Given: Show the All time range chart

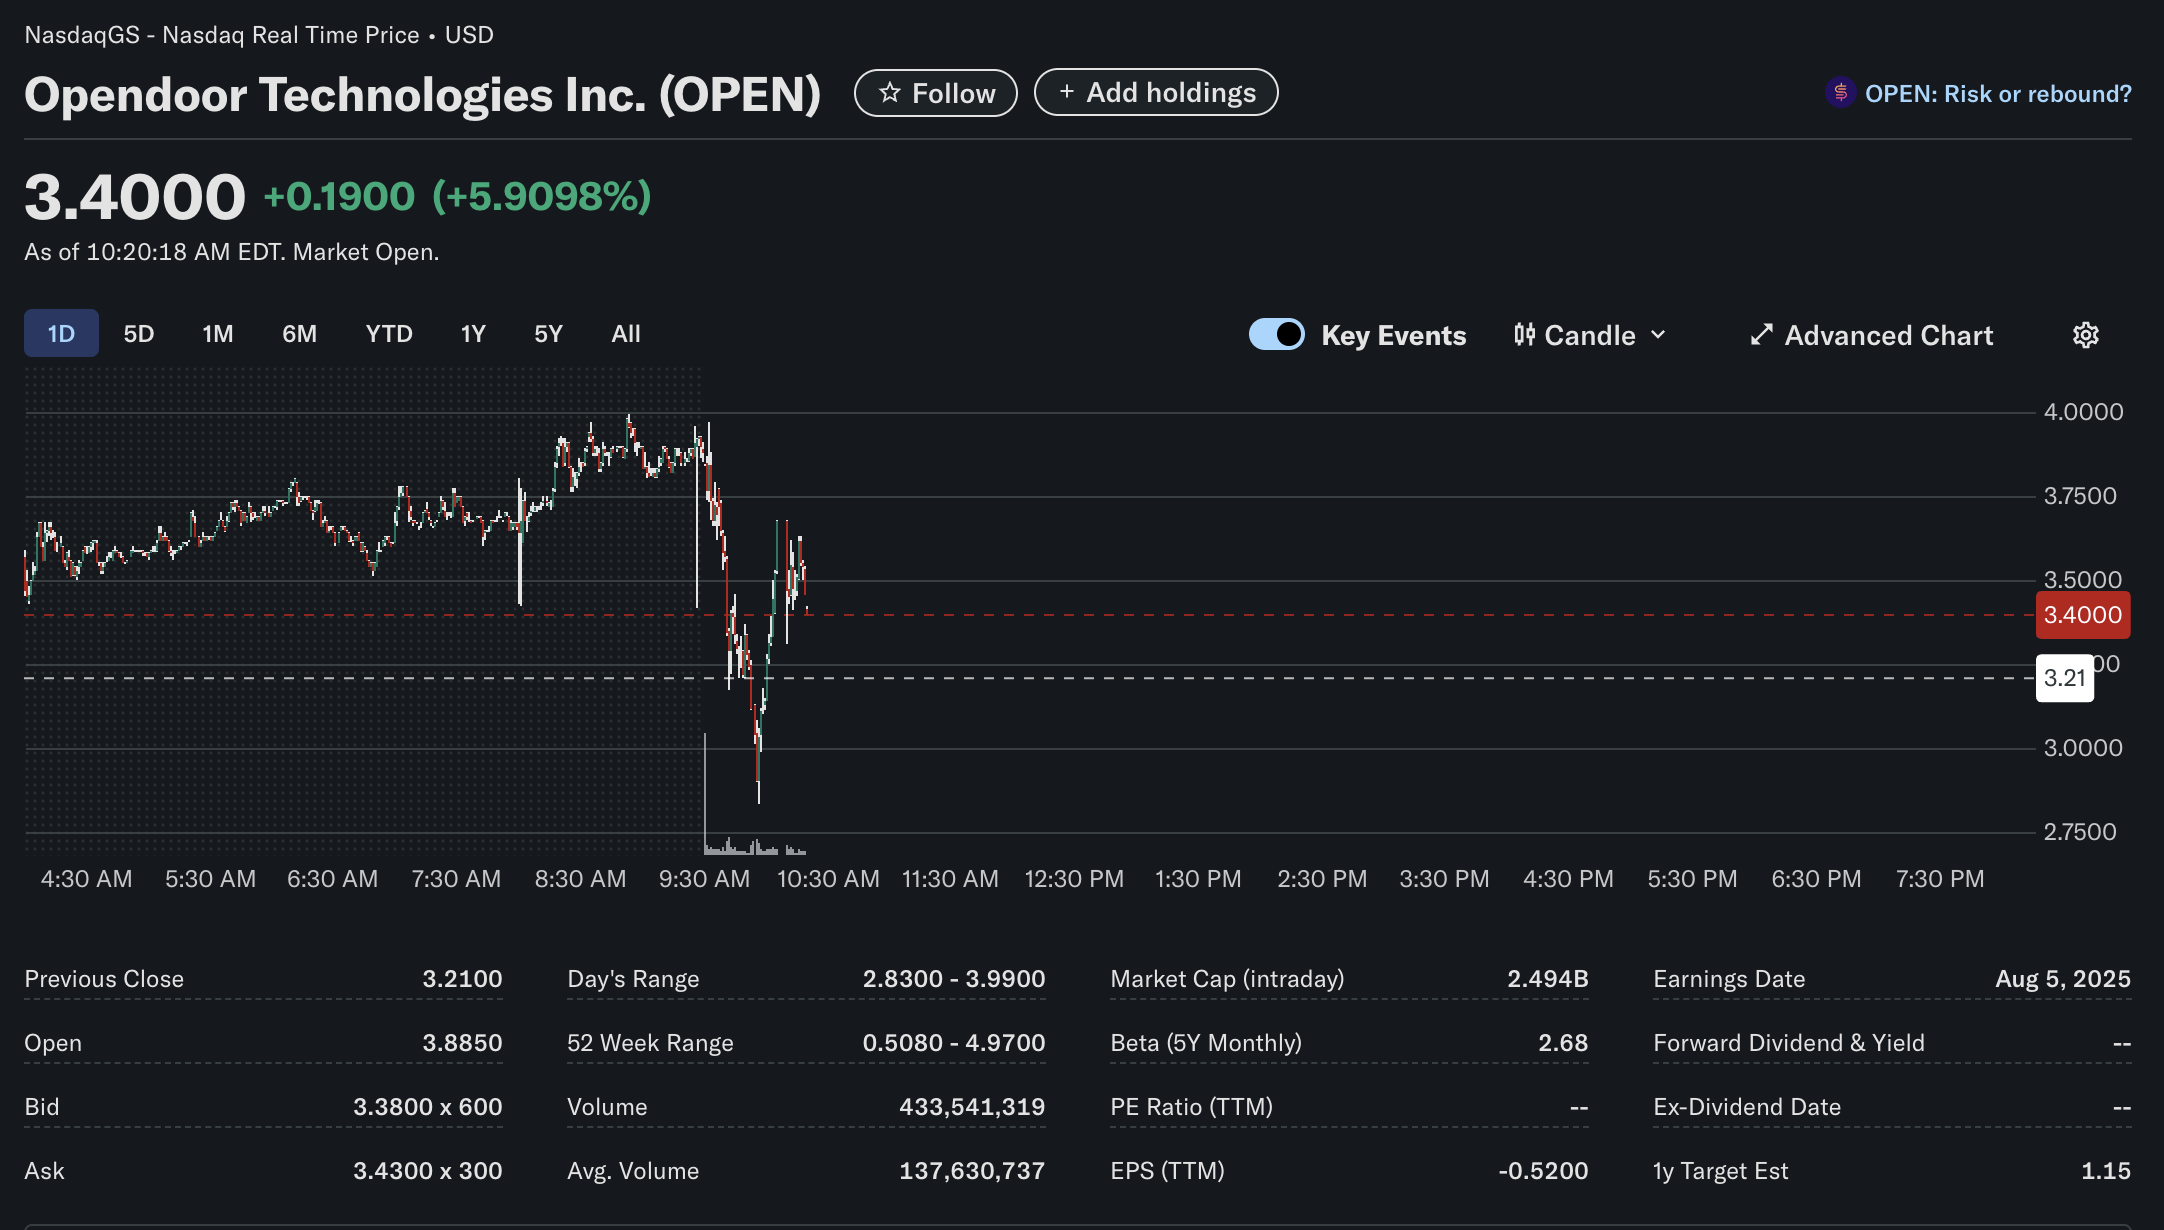Looking at the screenshot, I should (626, 333).
